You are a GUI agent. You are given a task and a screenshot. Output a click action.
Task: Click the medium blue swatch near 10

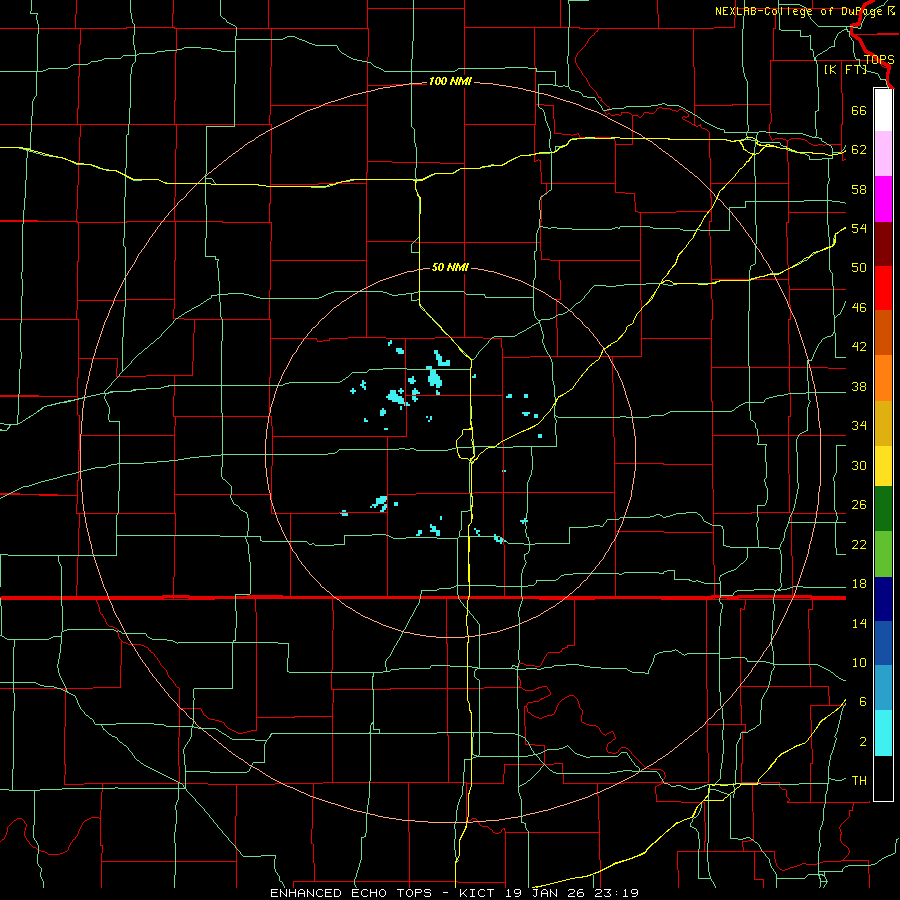[883, 643]
